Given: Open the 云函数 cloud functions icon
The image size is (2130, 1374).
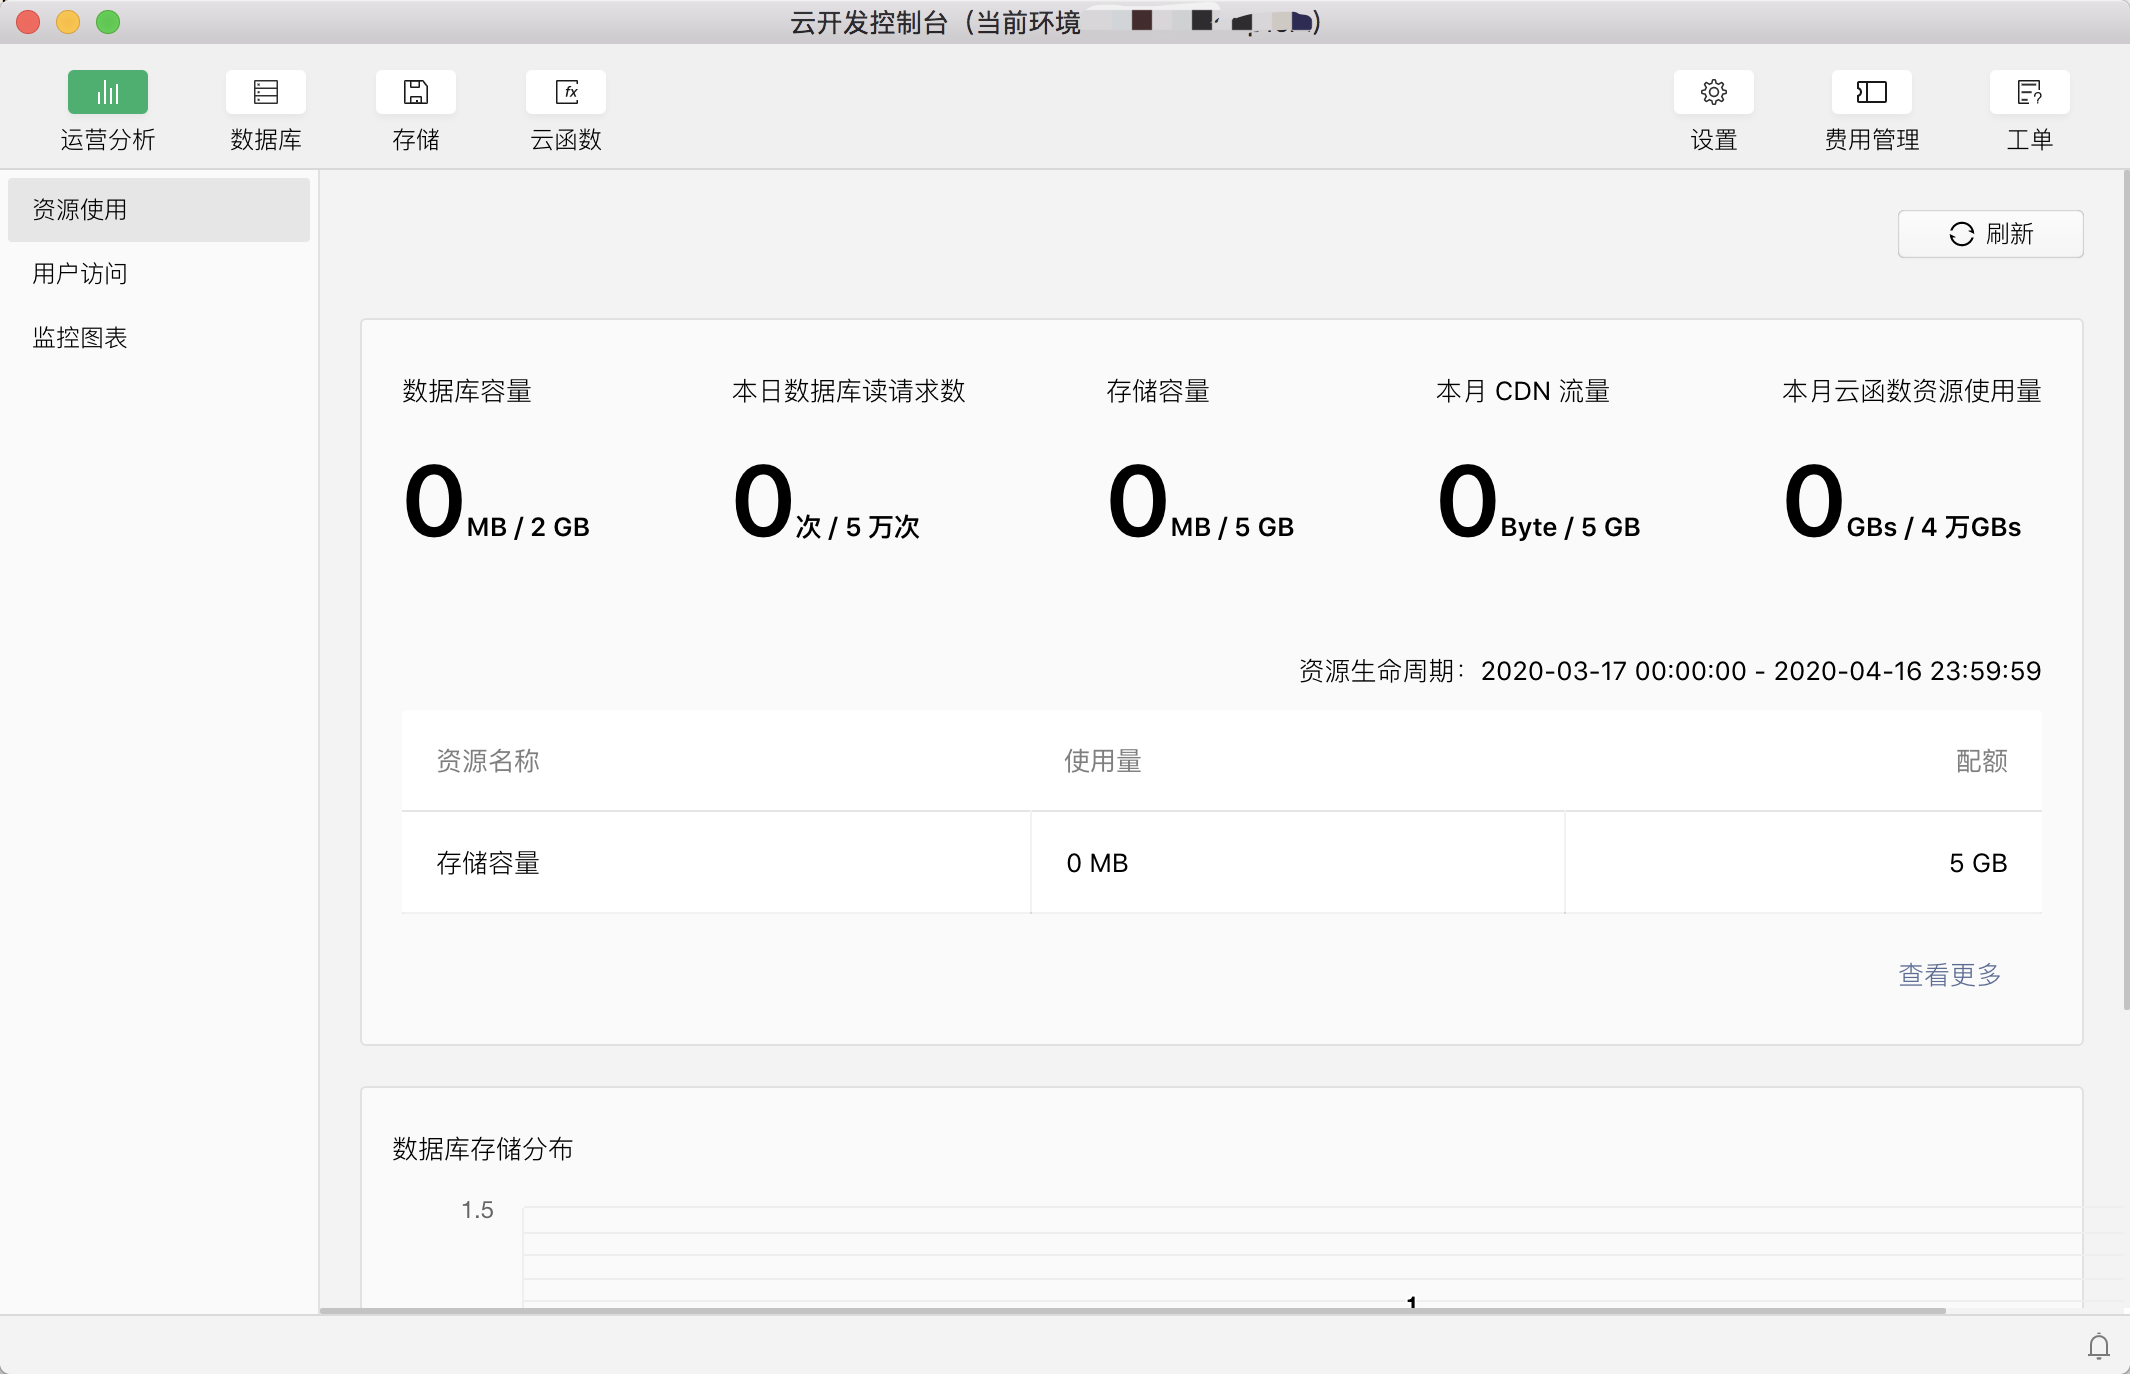Looking at the screenshot, I should (566, 93).
